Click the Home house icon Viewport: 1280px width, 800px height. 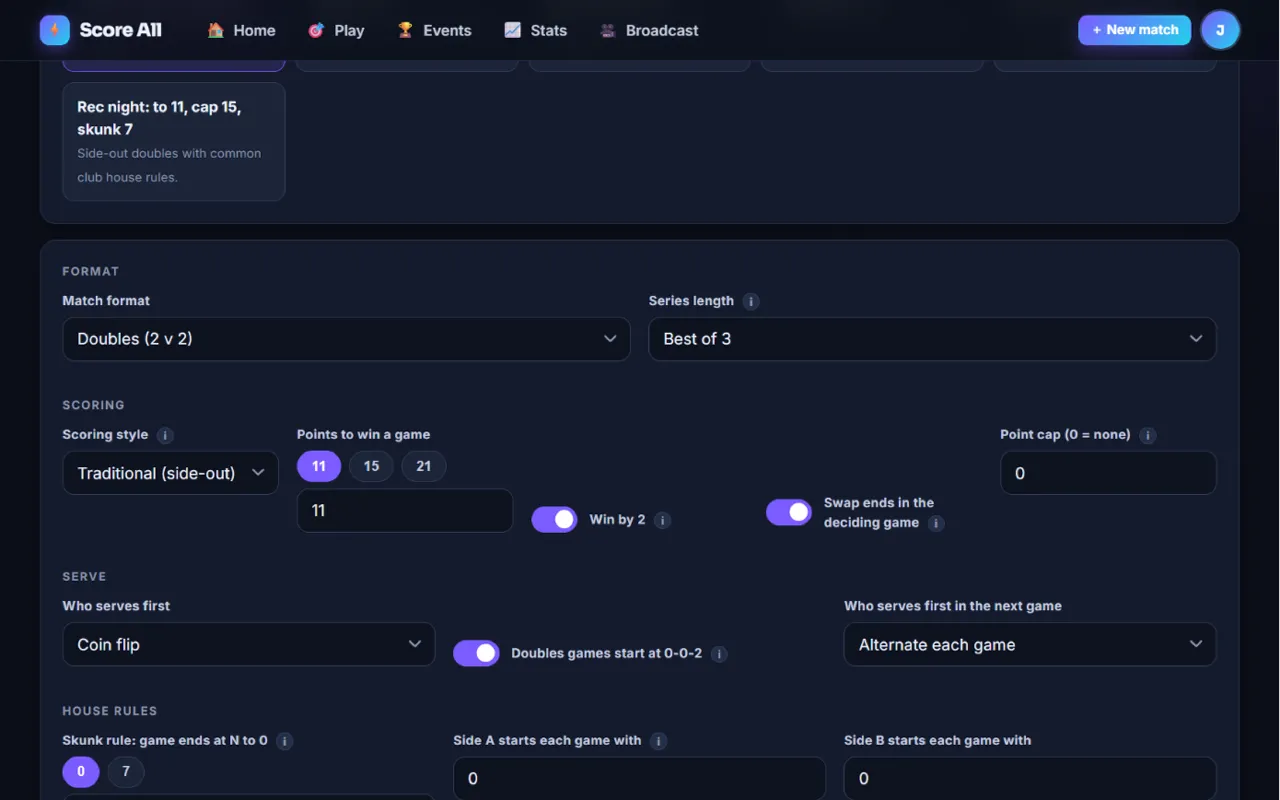pyautogui.click(x=215, y=30)
